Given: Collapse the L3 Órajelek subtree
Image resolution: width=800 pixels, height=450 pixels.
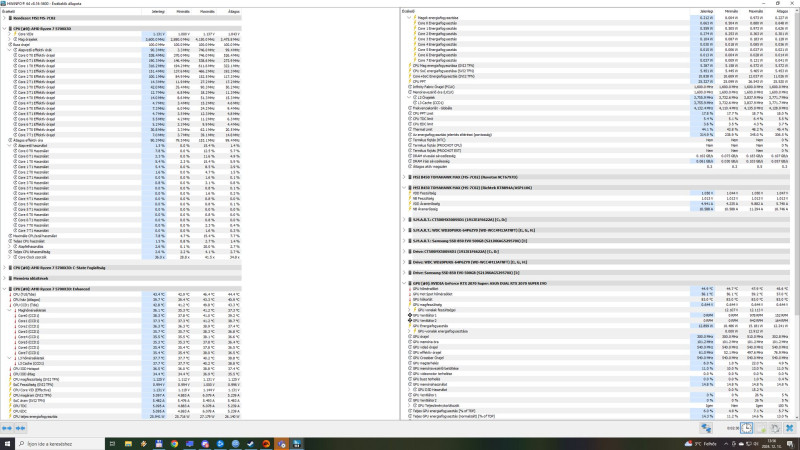Looking at the screenshot, I should 409,97.
